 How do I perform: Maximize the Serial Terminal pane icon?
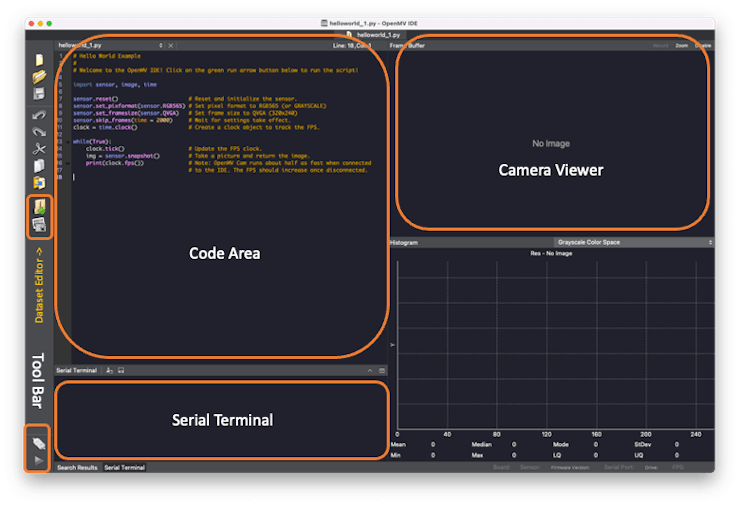382,371
